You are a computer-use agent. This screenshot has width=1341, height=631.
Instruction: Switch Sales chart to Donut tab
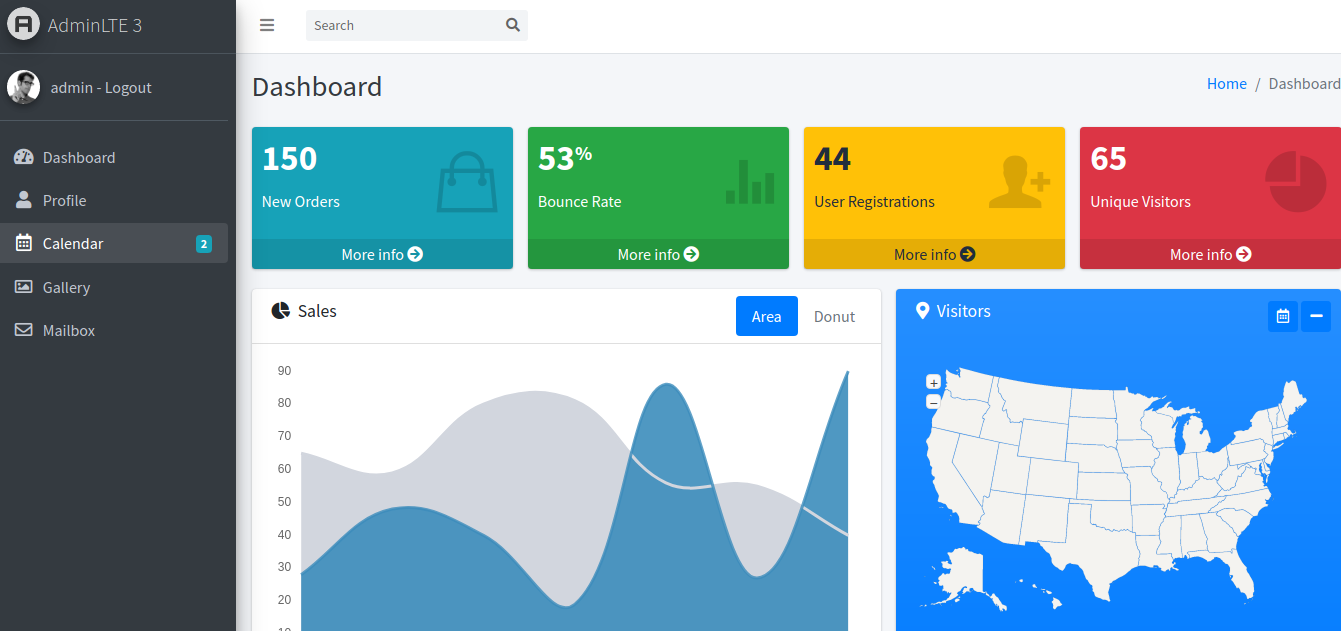[x=834, y=316]
